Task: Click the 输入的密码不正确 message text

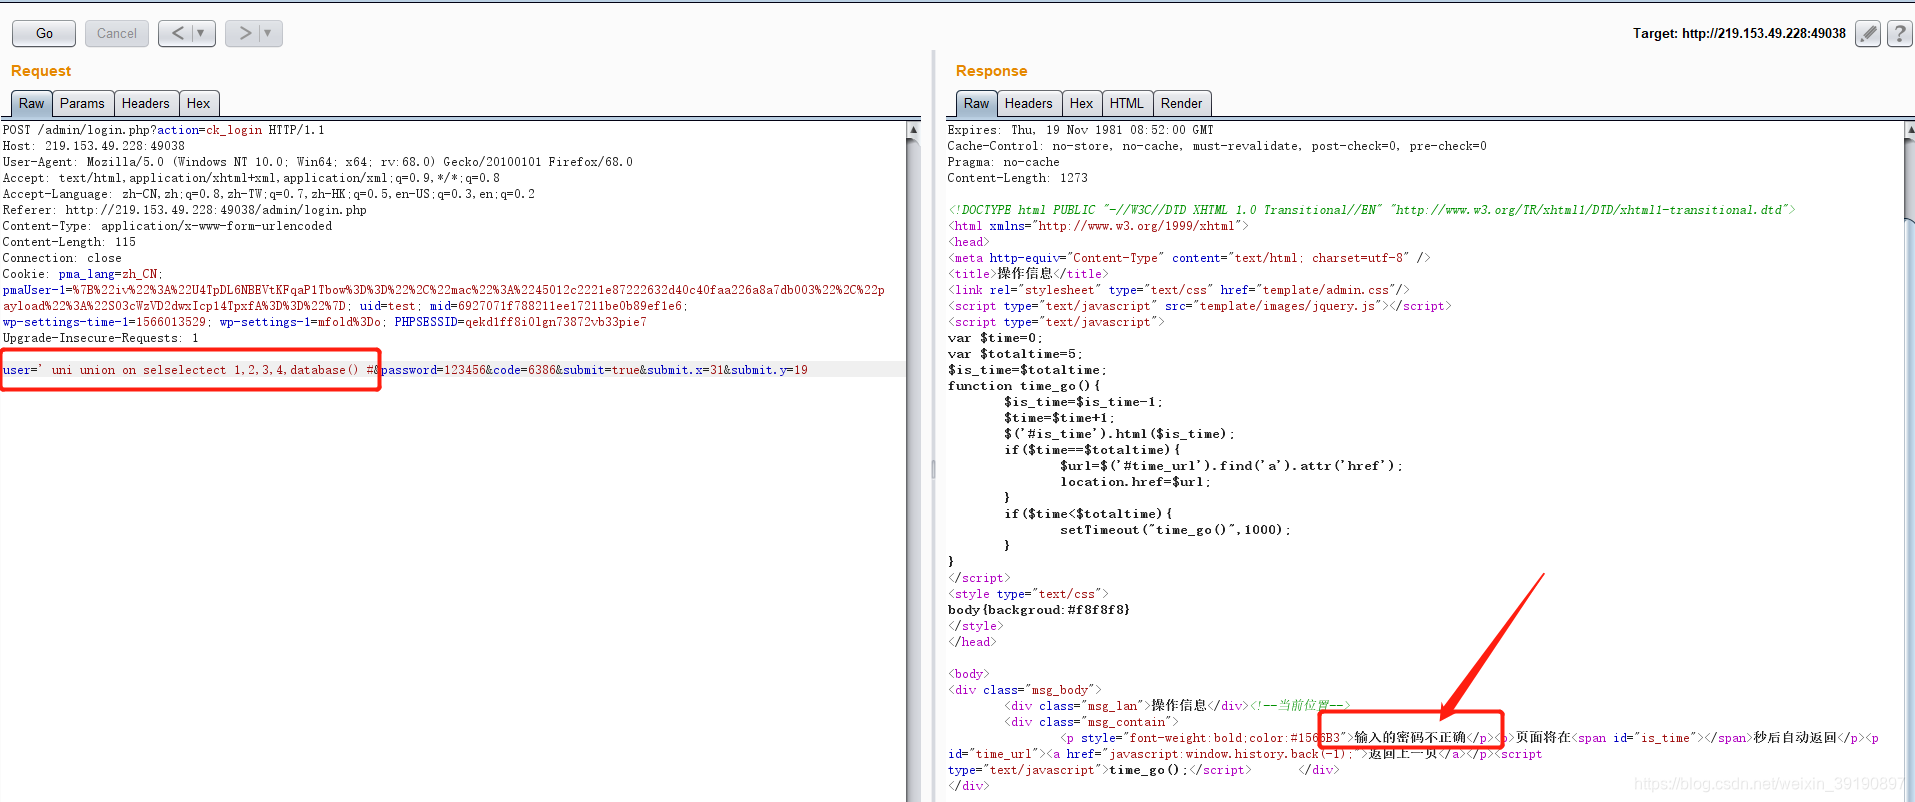Action: coord(1410,738)
